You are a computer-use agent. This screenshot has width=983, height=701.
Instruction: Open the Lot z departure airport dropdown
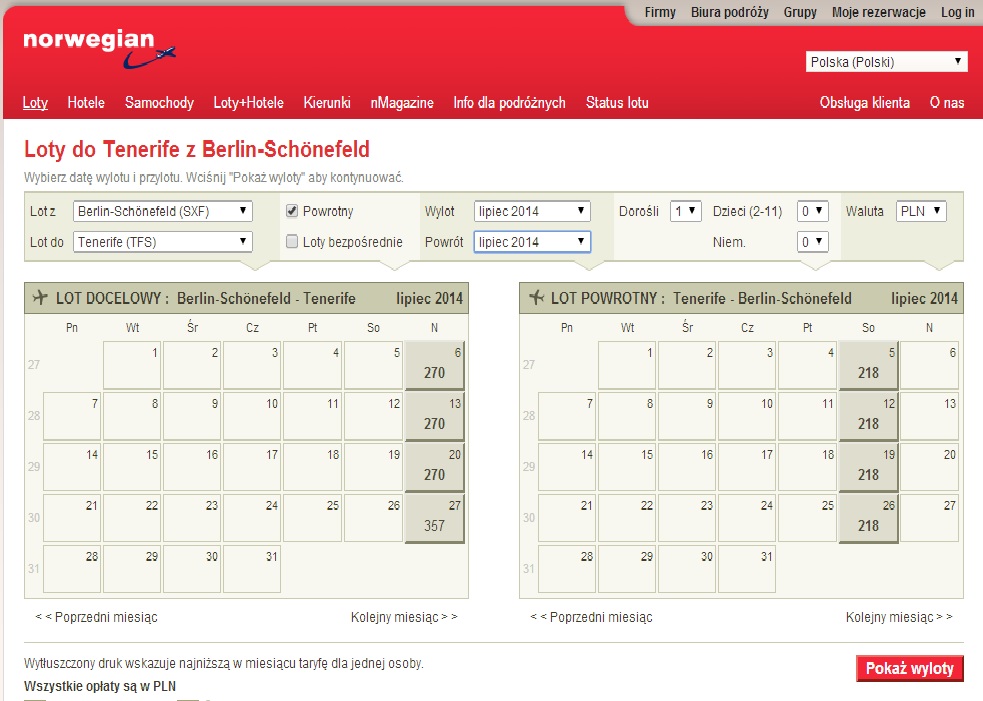(x=163, y=211)
